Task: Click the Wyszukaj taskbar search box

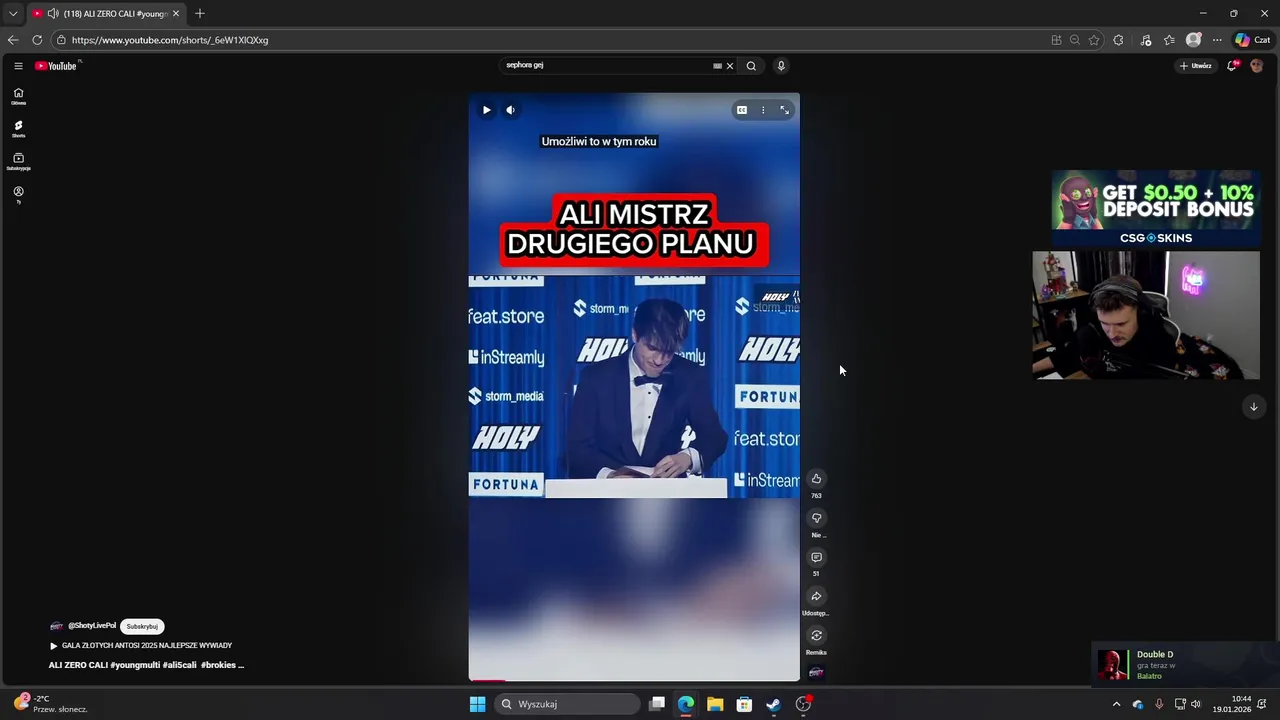Action: pyautogui.click(x=567, y=704)
